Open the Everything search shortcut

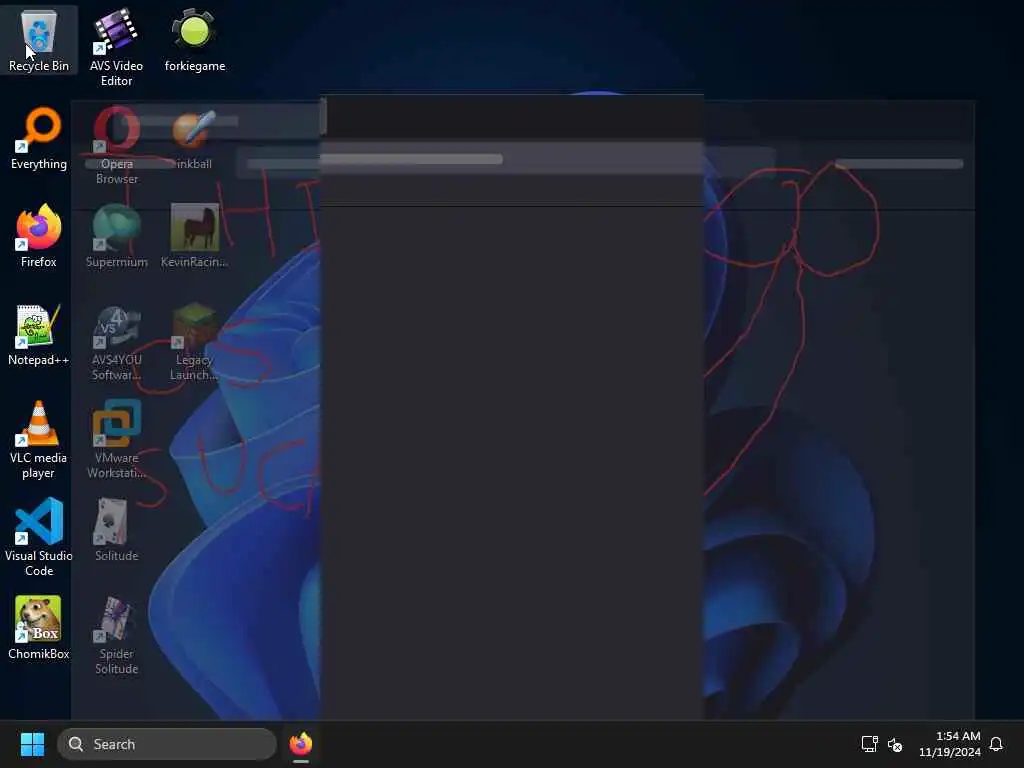(39, 138)
